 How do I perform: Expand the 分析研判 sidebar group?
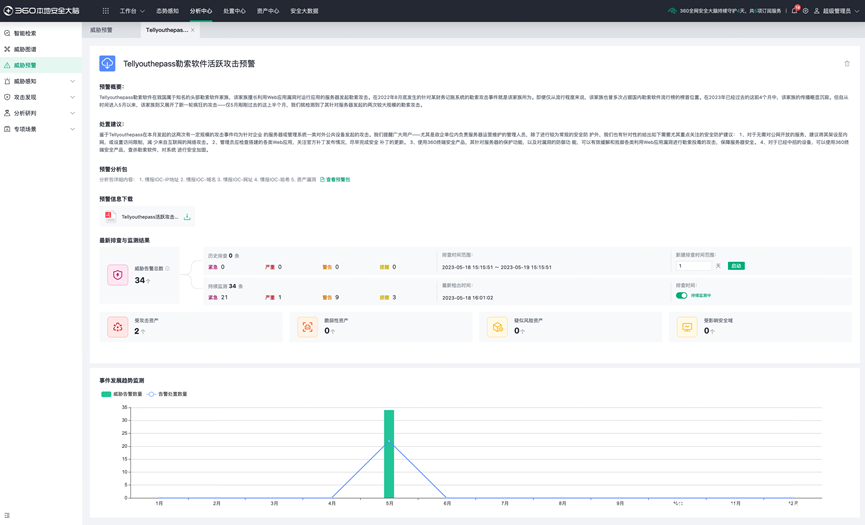tap(72, 113)
